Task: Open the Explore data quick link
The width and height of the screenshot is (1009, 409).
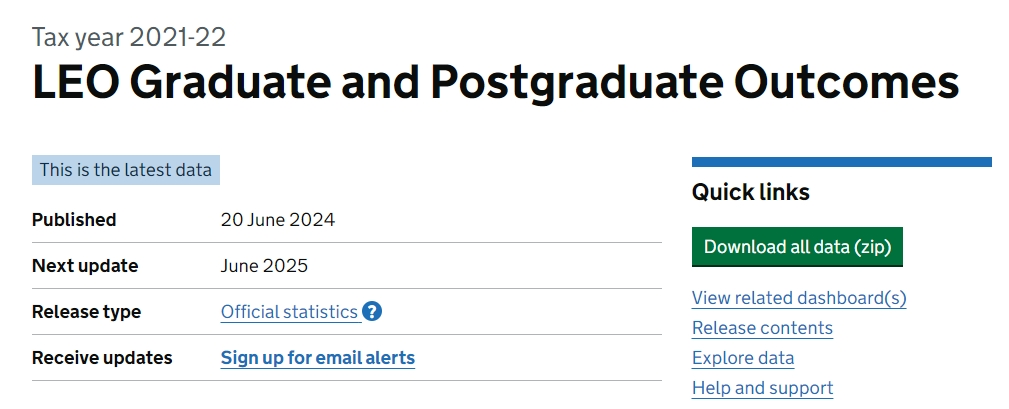Action: pyautogui.click(x=743, y=358)
